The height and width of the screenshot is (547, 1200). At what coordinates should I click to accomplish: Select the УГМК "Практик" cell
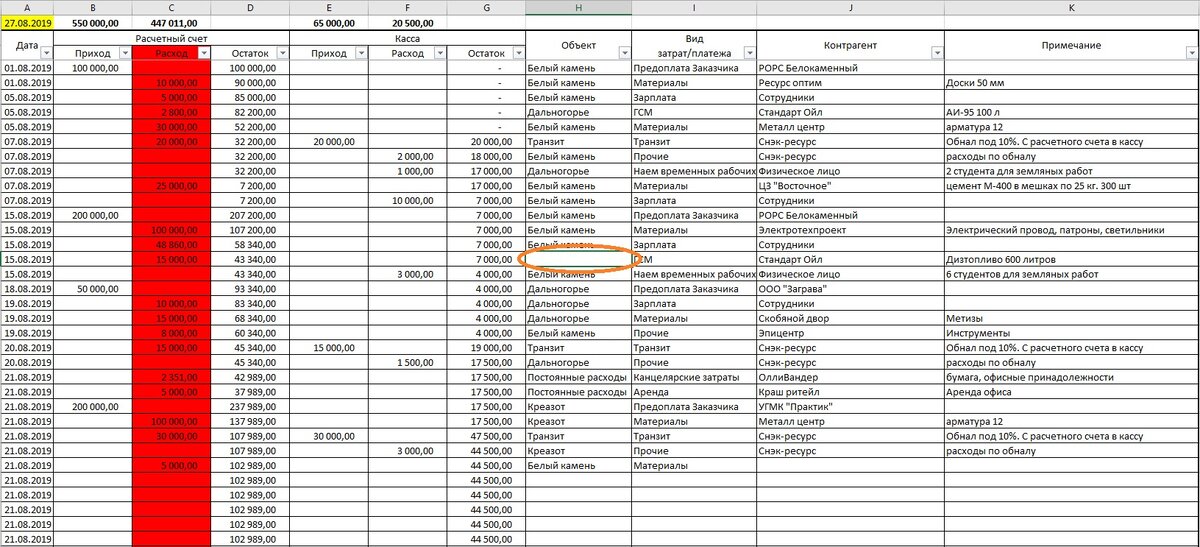pos(850,407)
